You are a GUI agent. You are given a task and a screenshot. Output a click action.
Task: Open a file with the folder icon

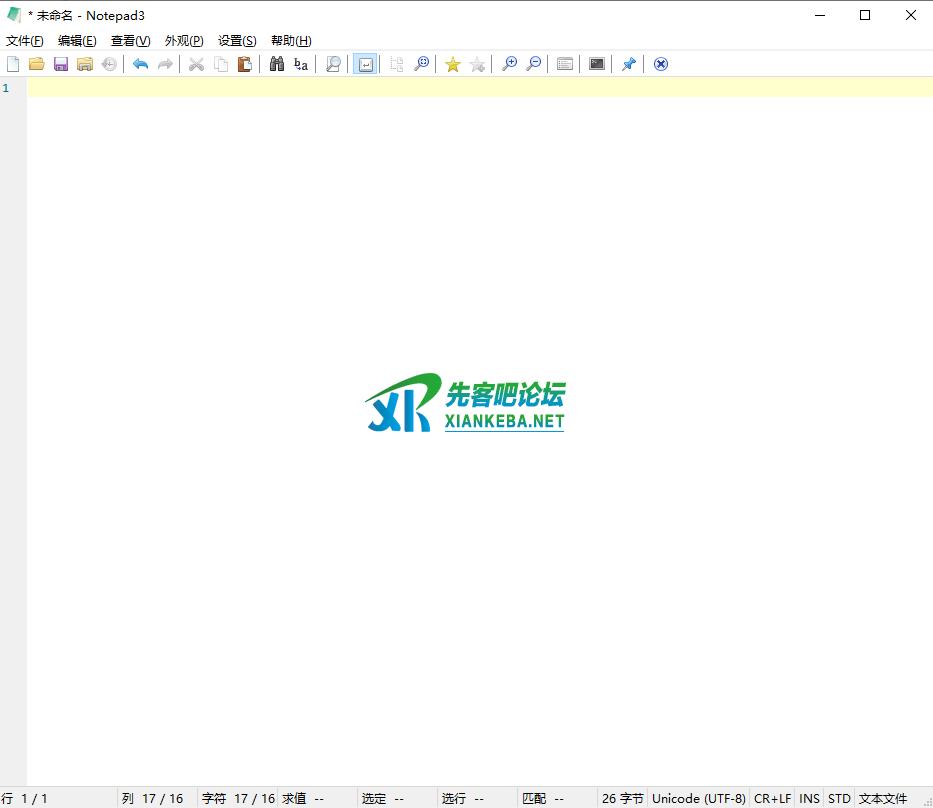37,64
